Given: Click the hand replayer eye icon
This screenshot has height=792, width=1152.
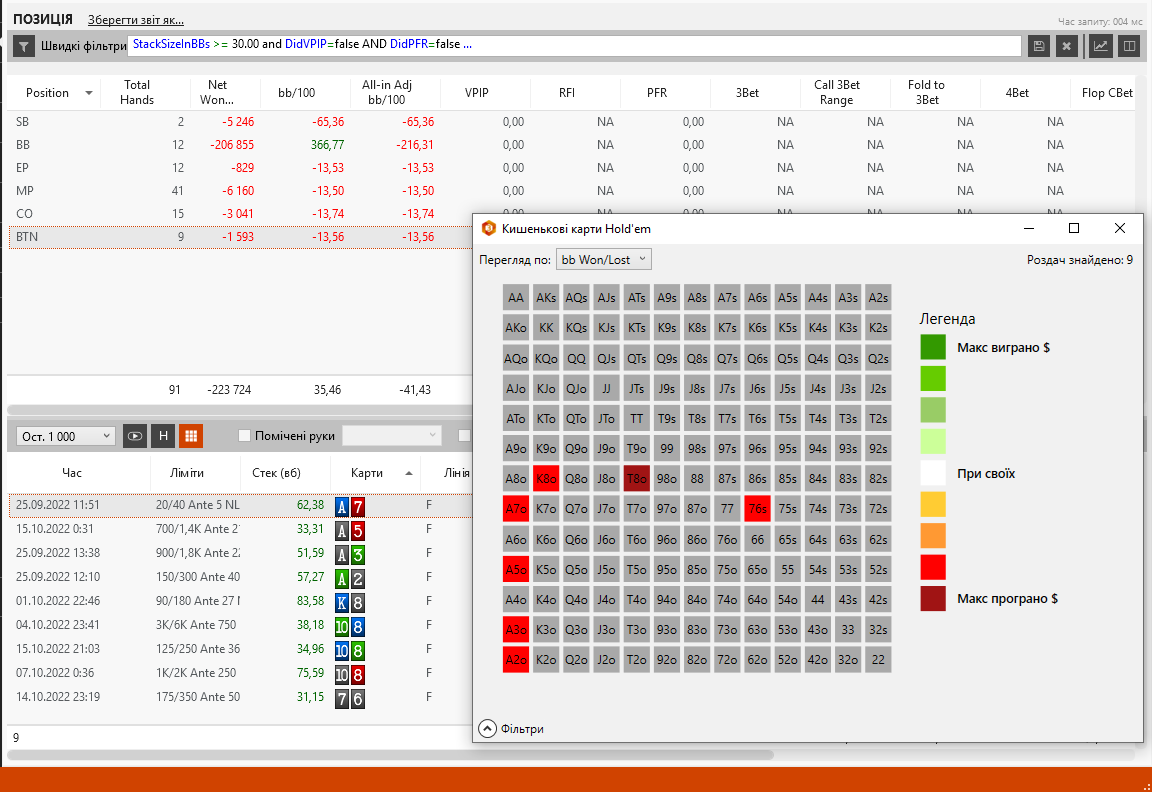Looking at the screenshot, I should coord(134,436).
